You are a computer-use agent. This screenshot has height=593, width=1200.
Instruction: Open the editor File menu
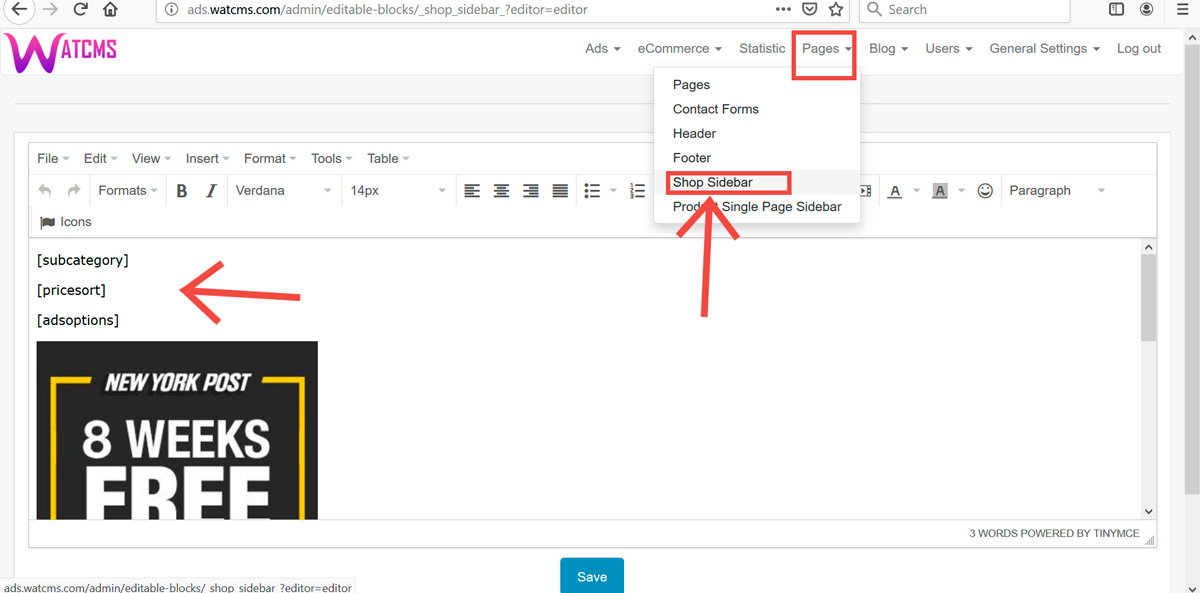point(53,158)
